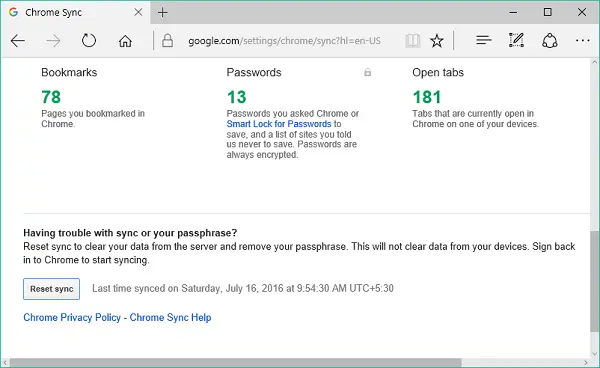Open a new tab with plus button
The image size is (600, 368).
pos(163,13)
